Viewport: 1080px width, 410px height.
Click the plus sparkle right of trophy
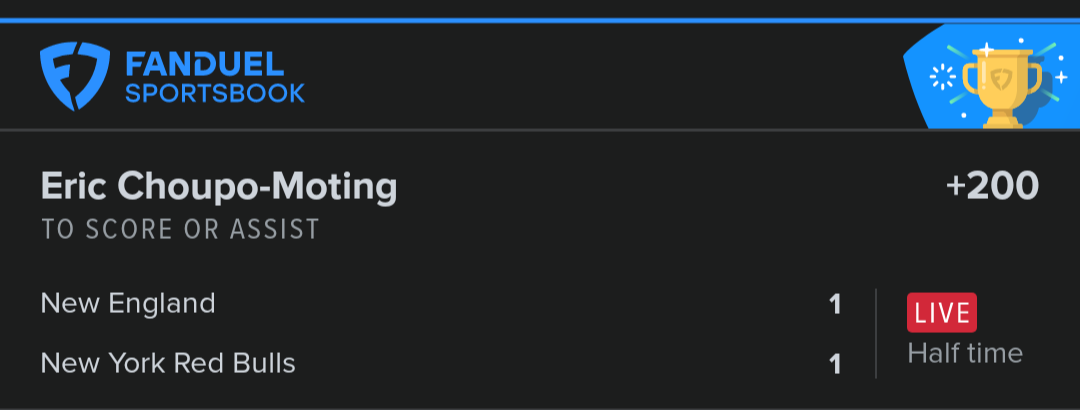1061,77
